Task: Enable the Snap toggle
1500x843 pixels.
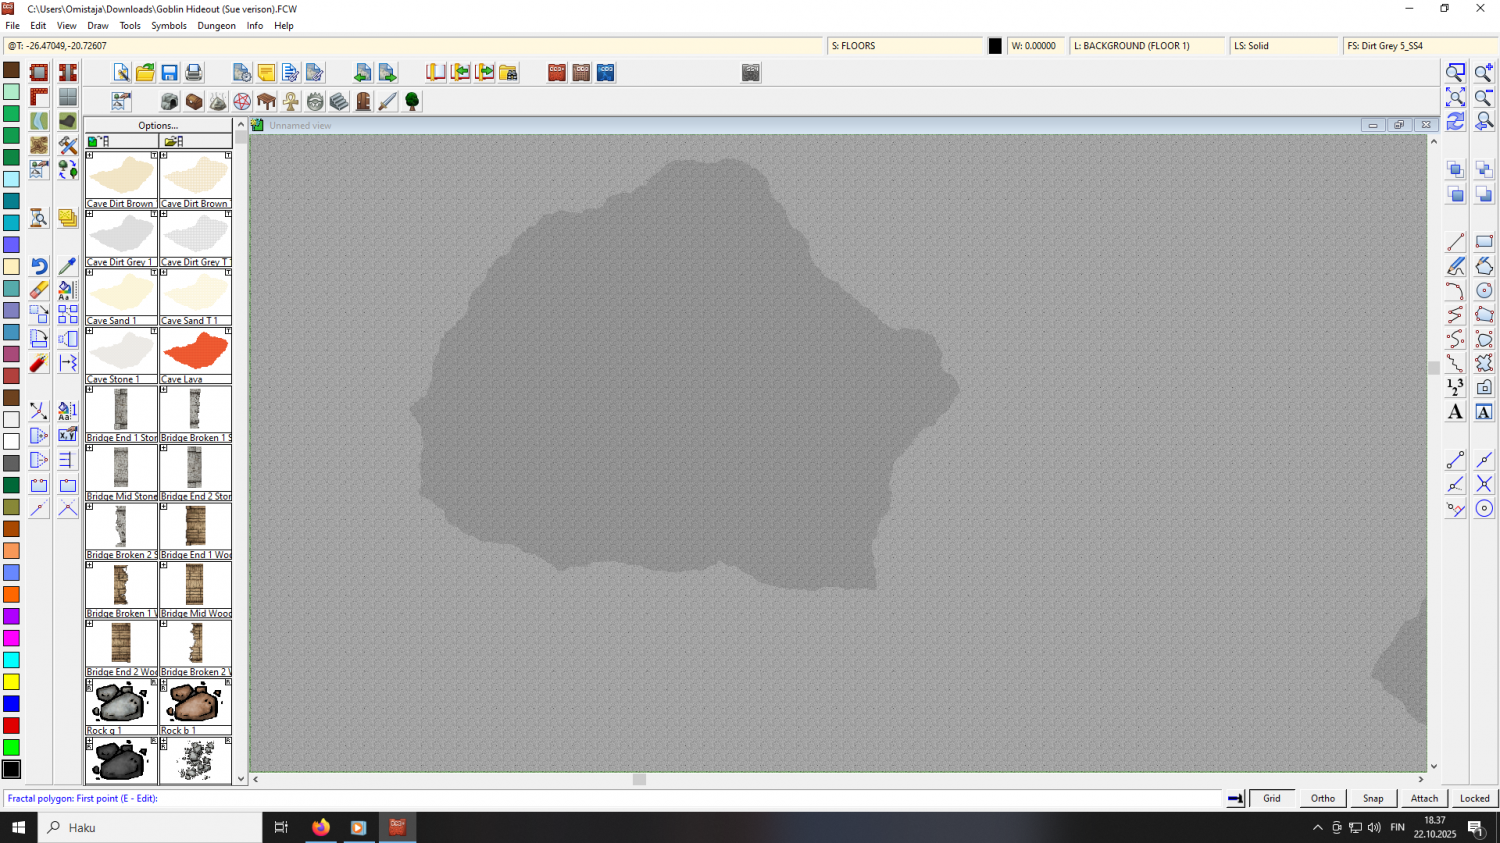Action: point(1373,798)
